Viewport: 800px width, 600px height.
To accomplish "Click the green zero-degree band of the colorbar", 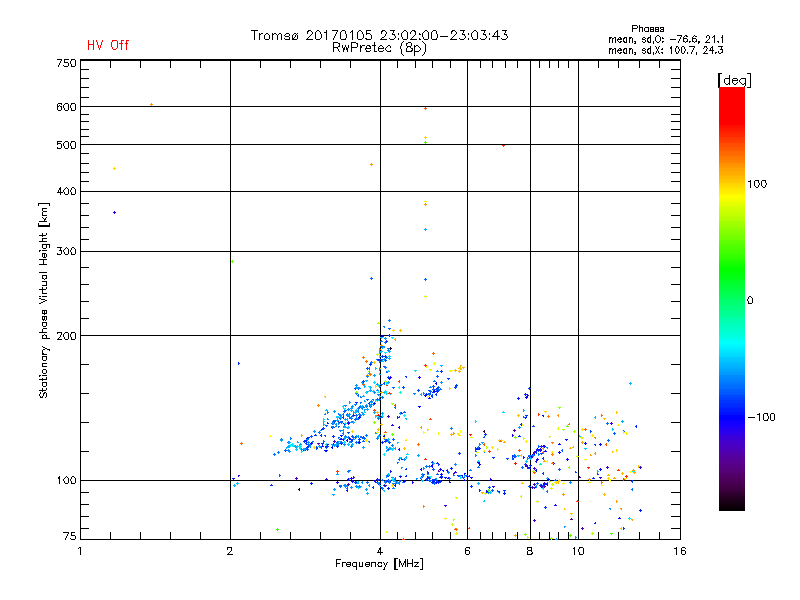I will click(732, 299).
